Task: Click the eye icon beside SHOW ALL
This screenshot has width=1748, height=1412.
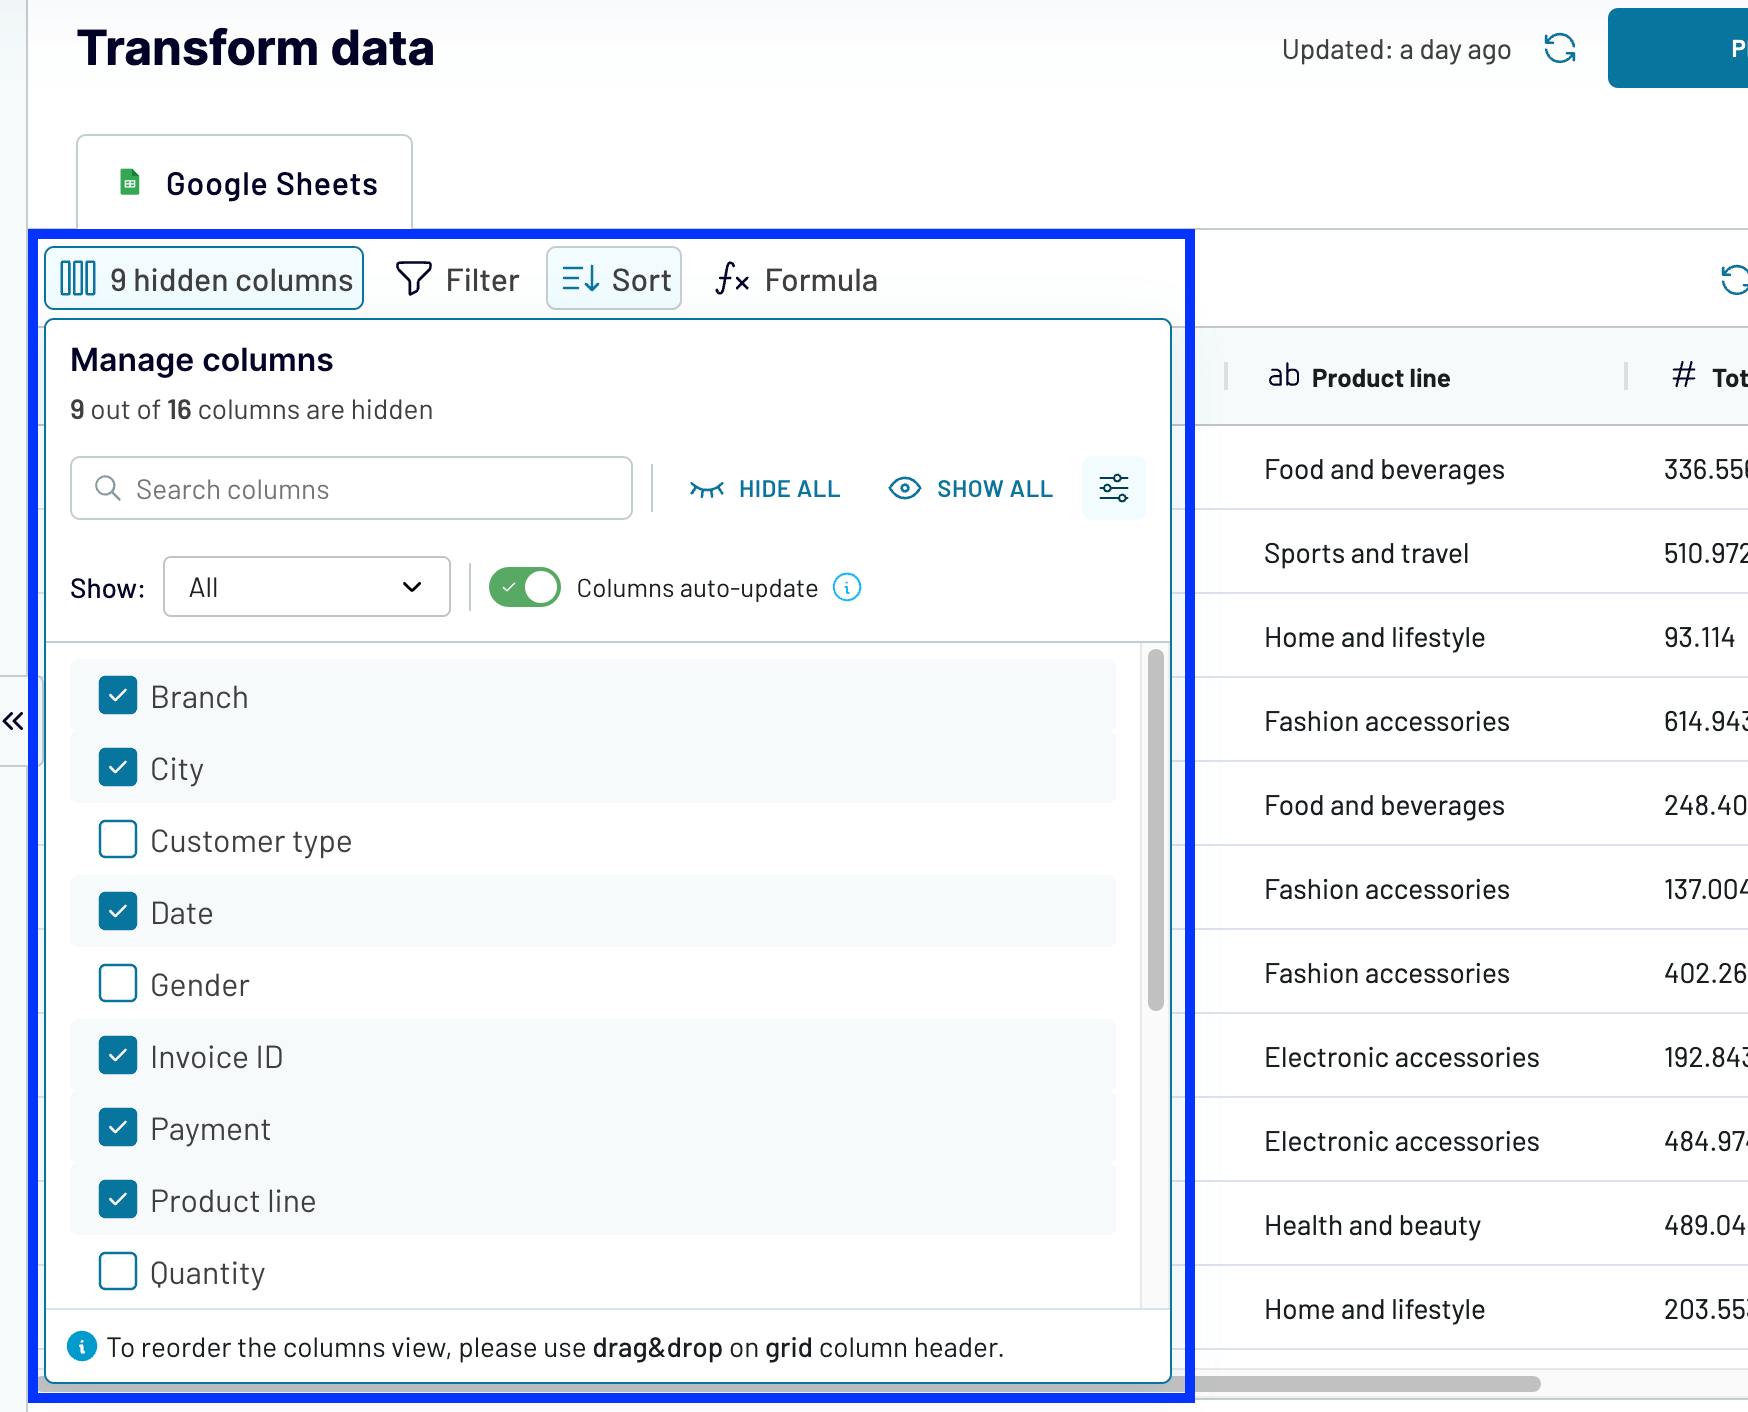Action: 905,489
